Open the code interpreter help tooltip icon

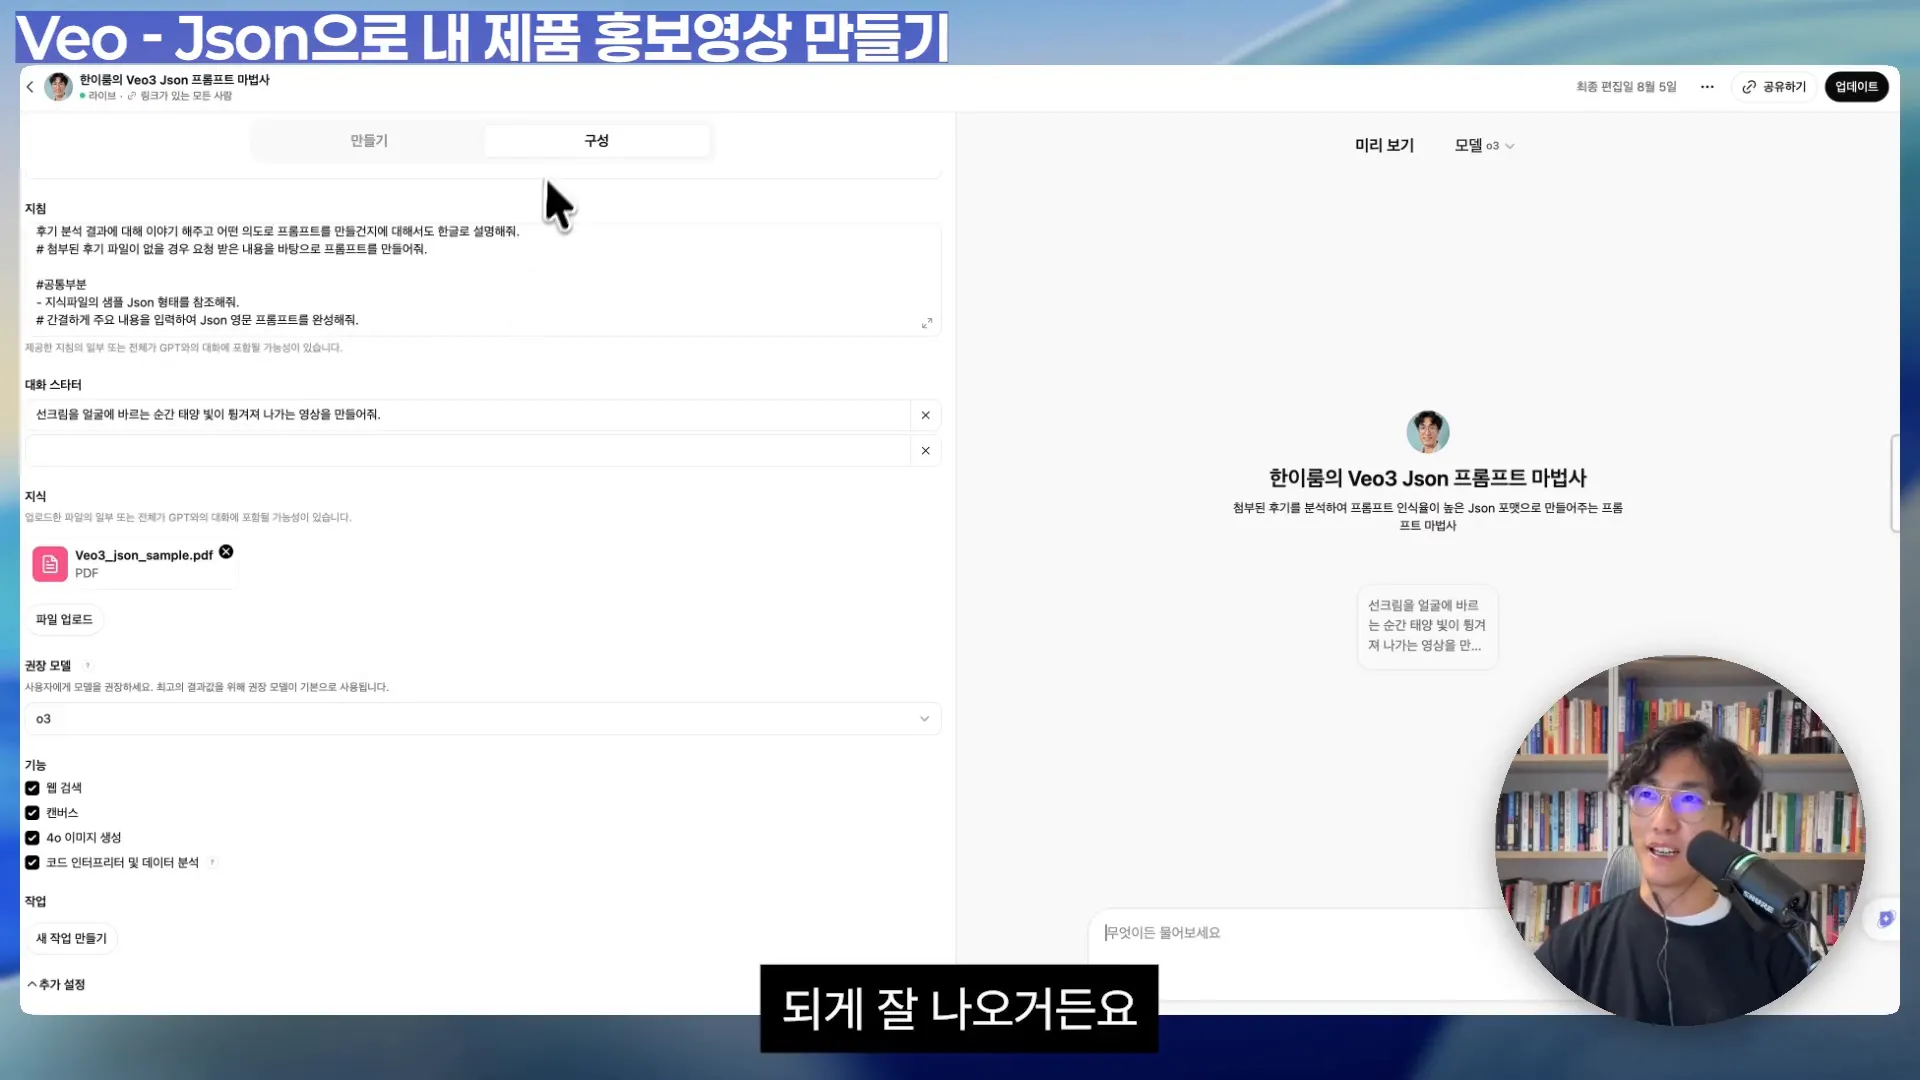coord(212,863)
